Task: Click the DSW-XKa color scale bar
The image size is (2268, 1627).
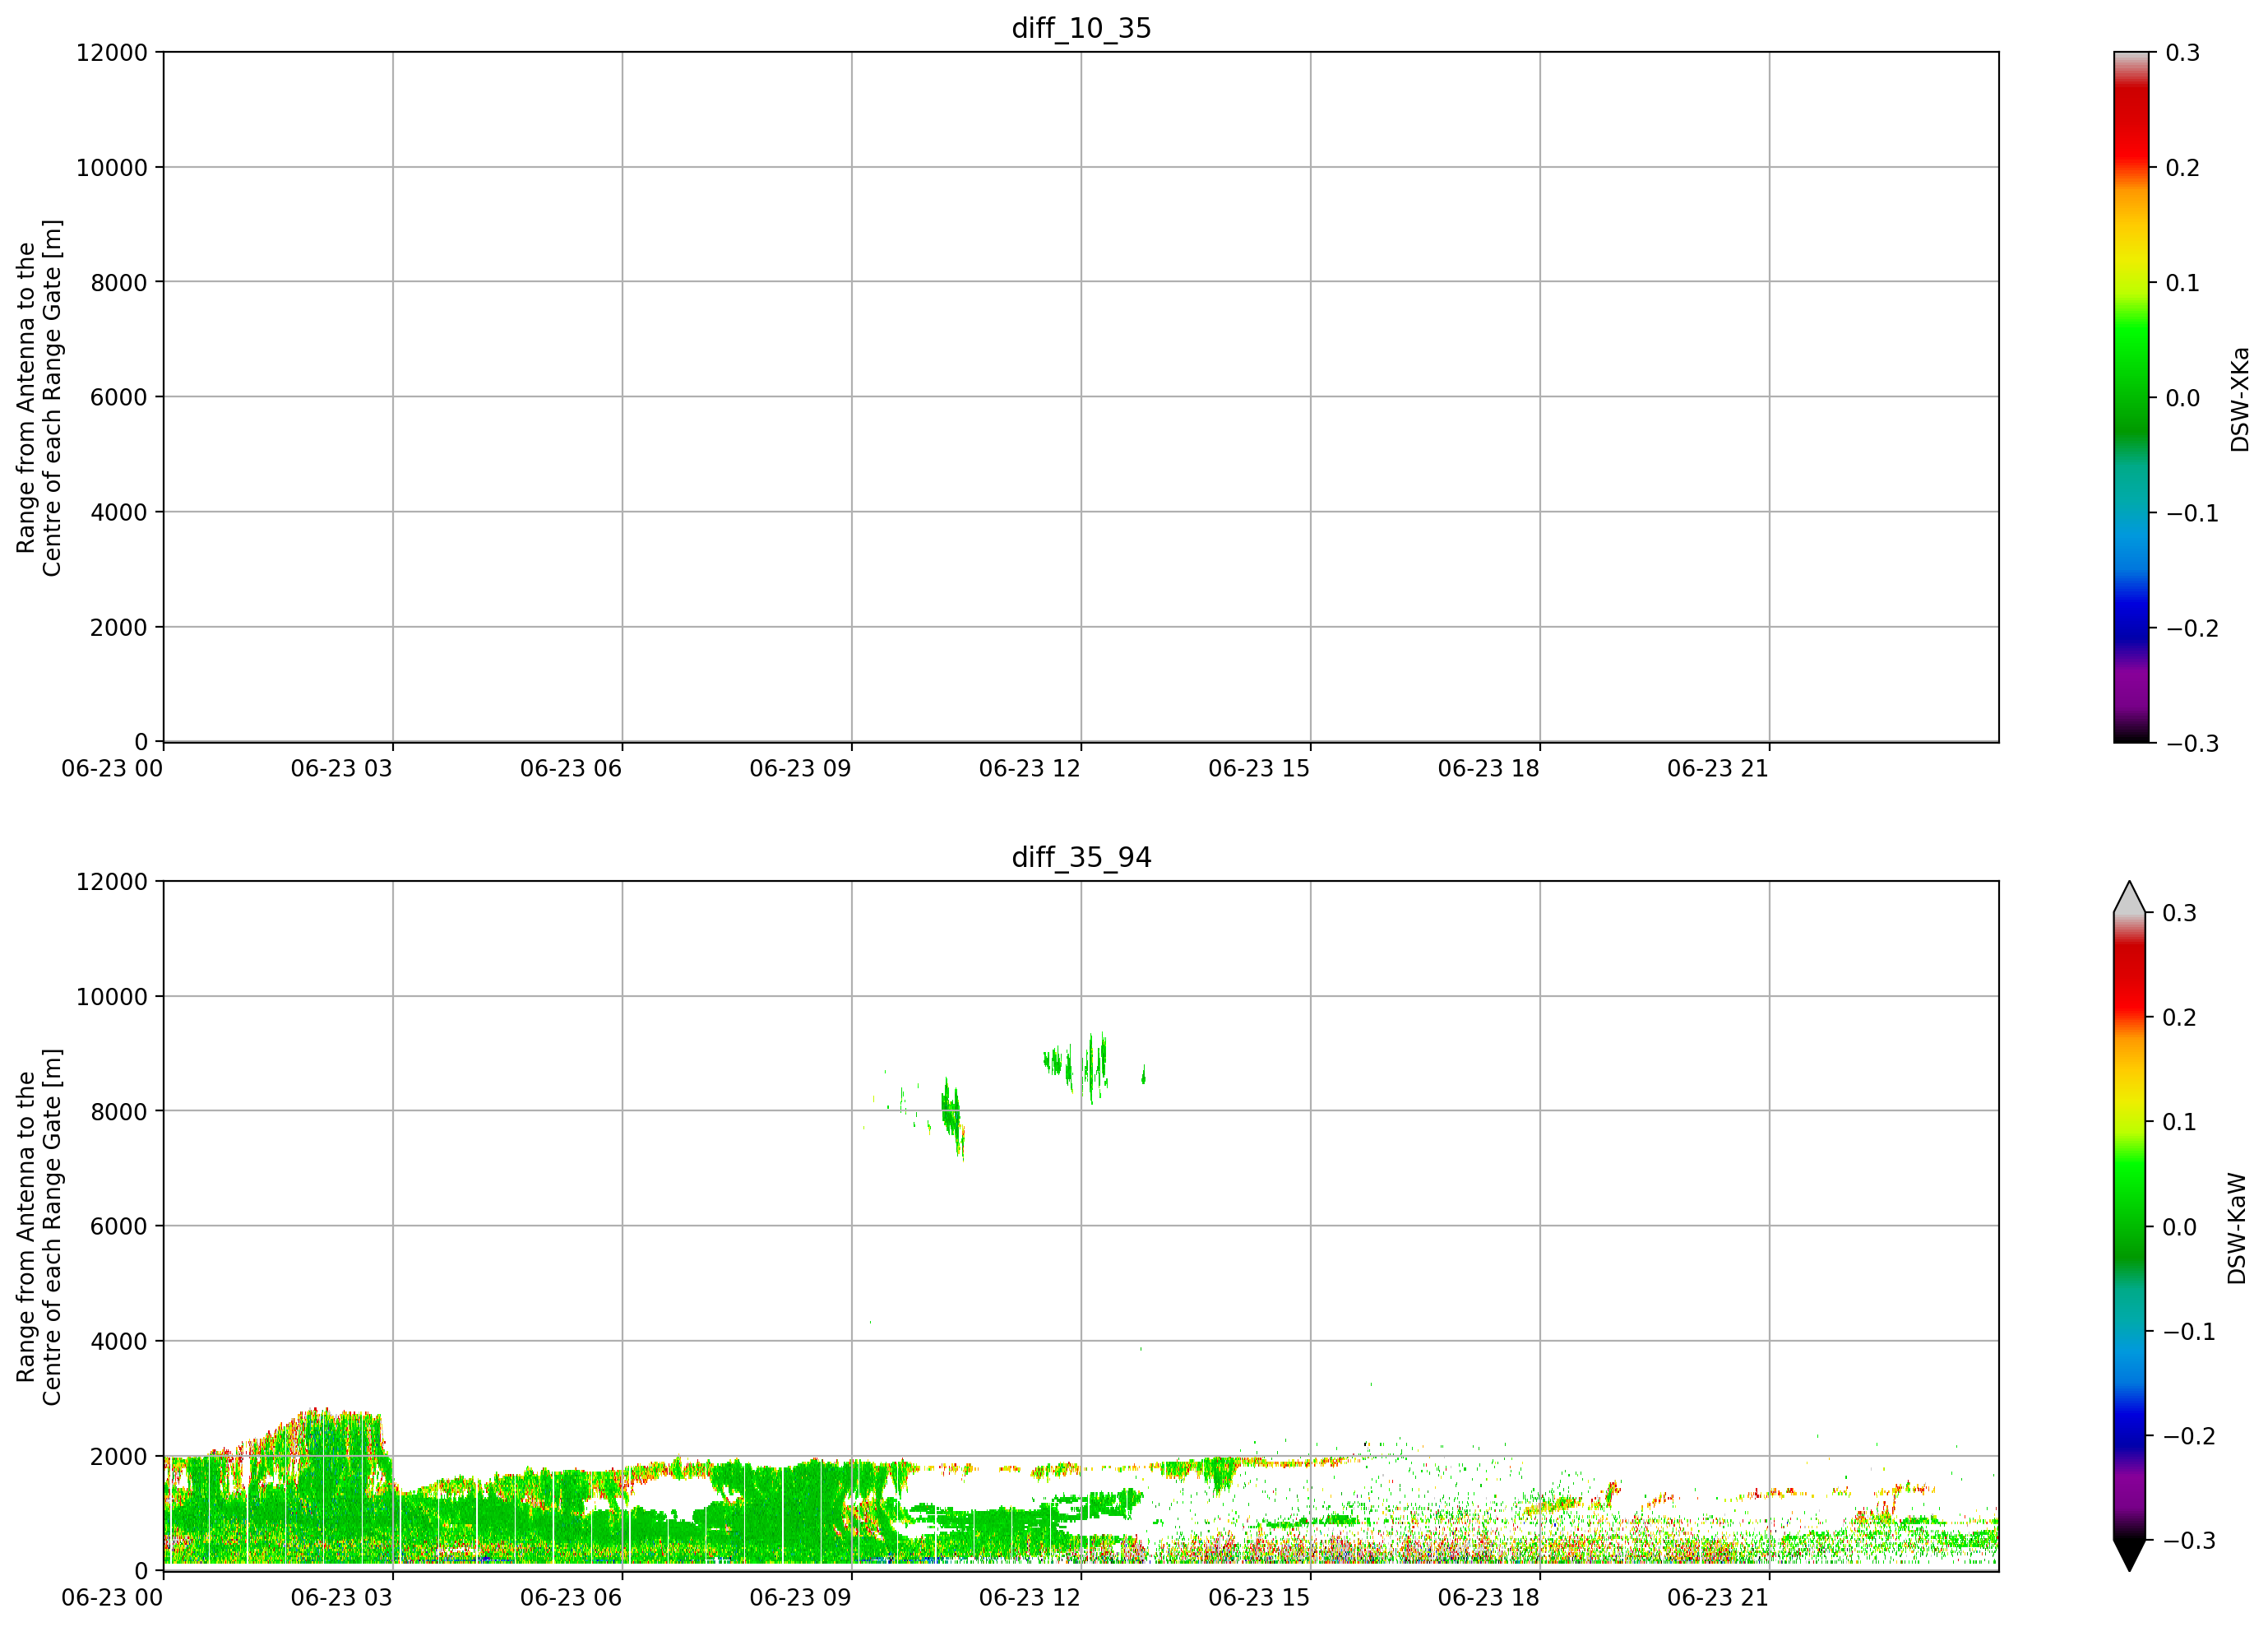Action: [x=2131, y=397]
